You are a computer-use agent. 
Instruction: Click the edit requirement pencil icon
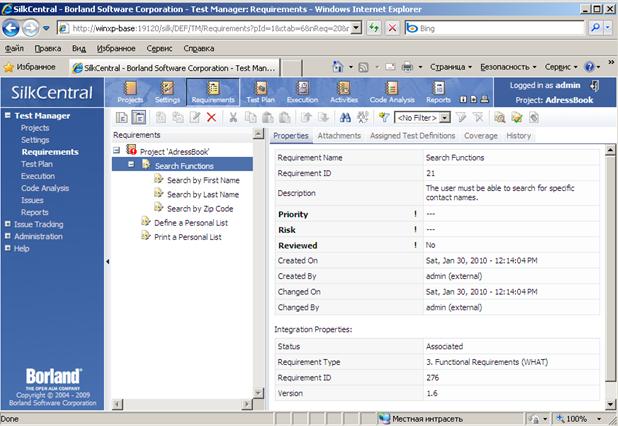(x=195, y=117)
